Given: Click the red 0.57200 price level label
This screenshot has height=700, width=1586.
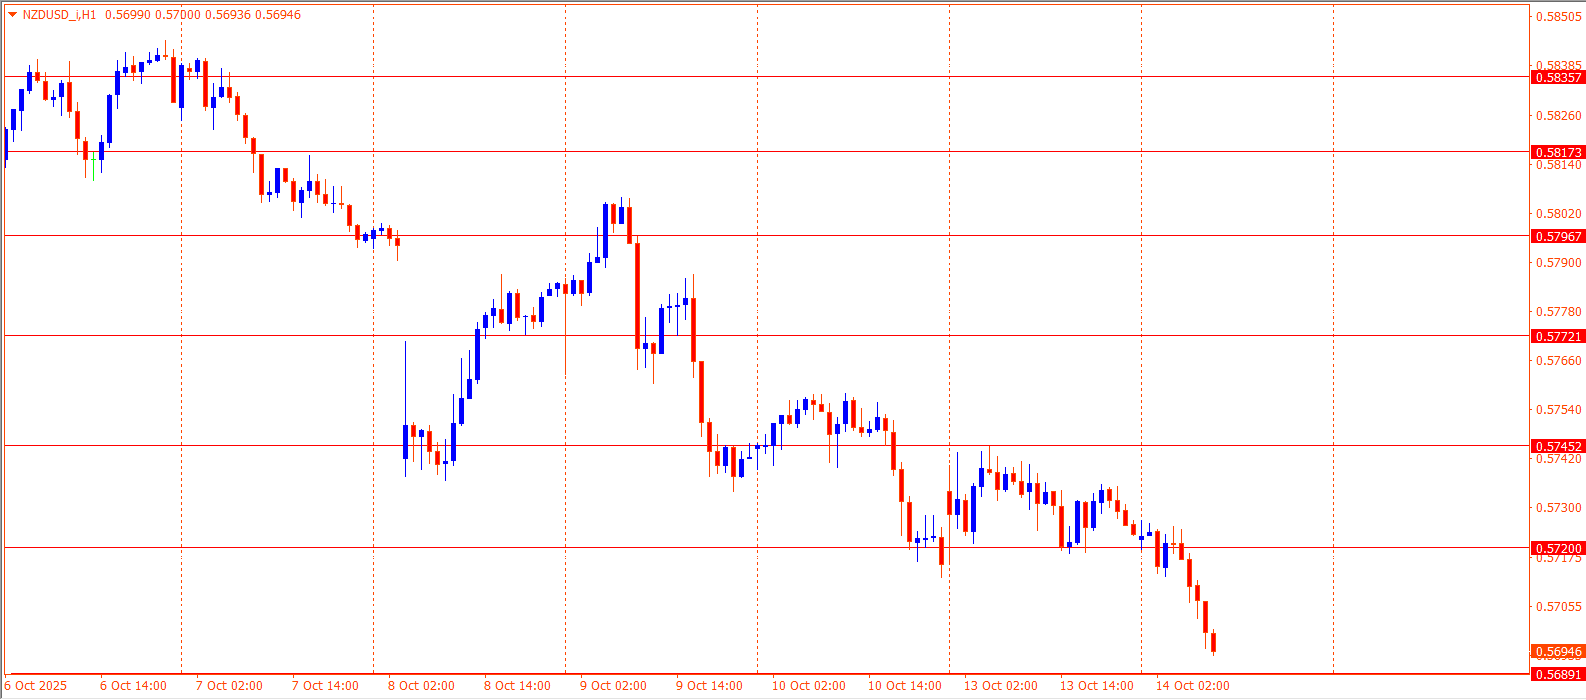Looking at the screenshot, I should [1558, 548].
